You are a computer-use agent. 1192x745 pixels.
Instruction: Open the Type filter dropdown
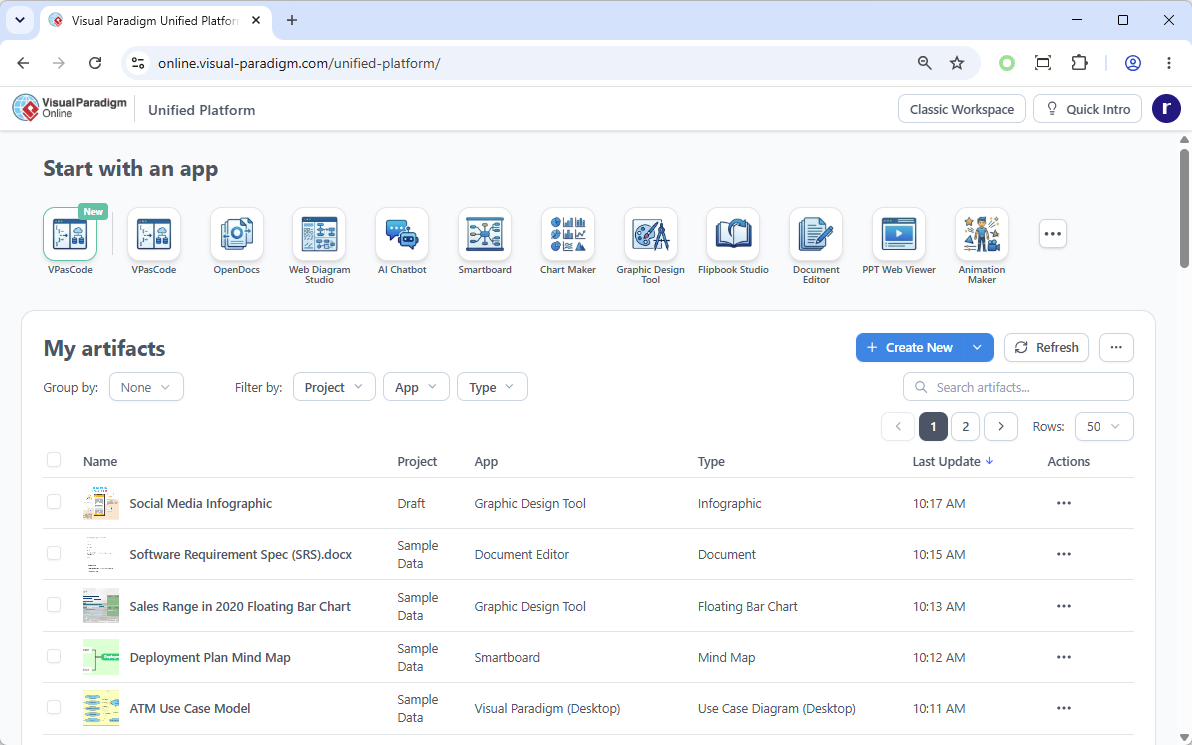[x=492, y=387]
